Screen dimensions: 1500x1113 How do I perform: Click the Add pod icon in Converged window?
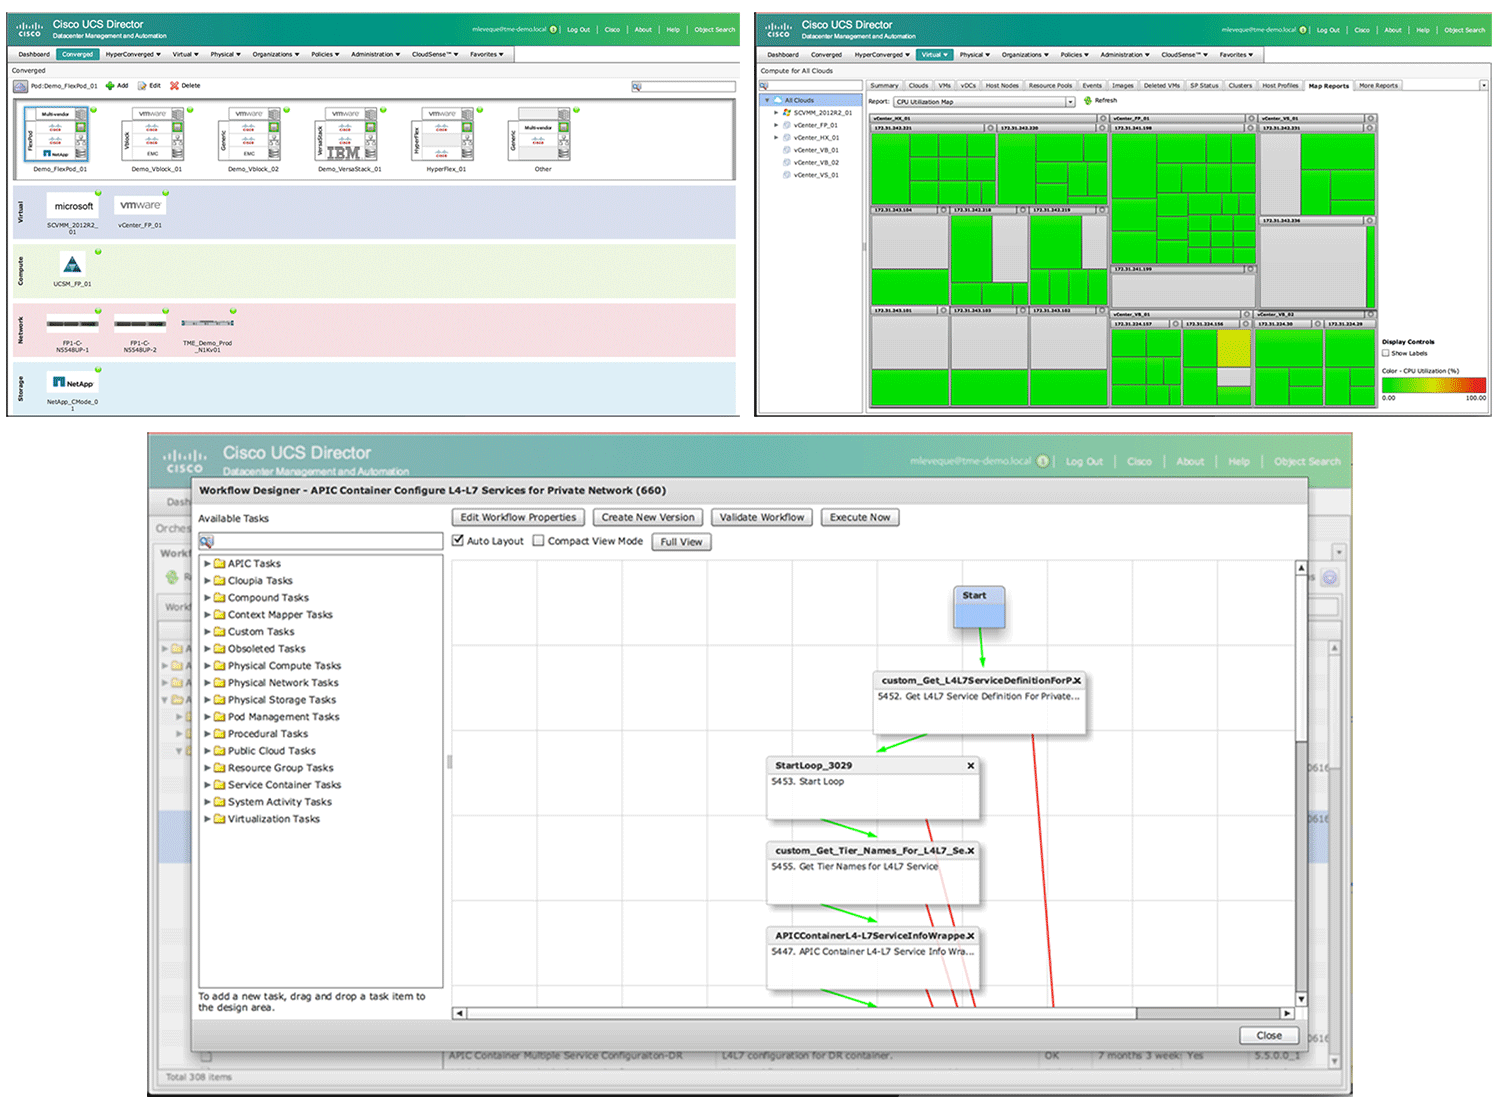point(110,86)
